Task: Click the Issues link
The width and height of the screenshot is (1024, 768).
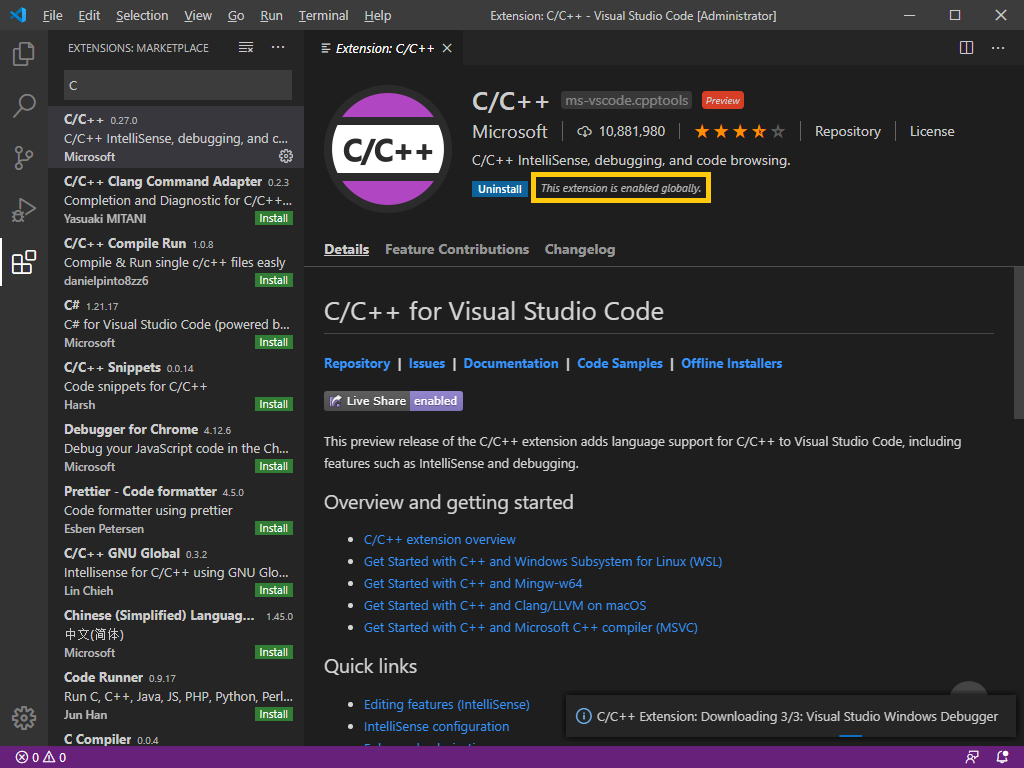Action: pyautogui.click(x=426, y=364)
